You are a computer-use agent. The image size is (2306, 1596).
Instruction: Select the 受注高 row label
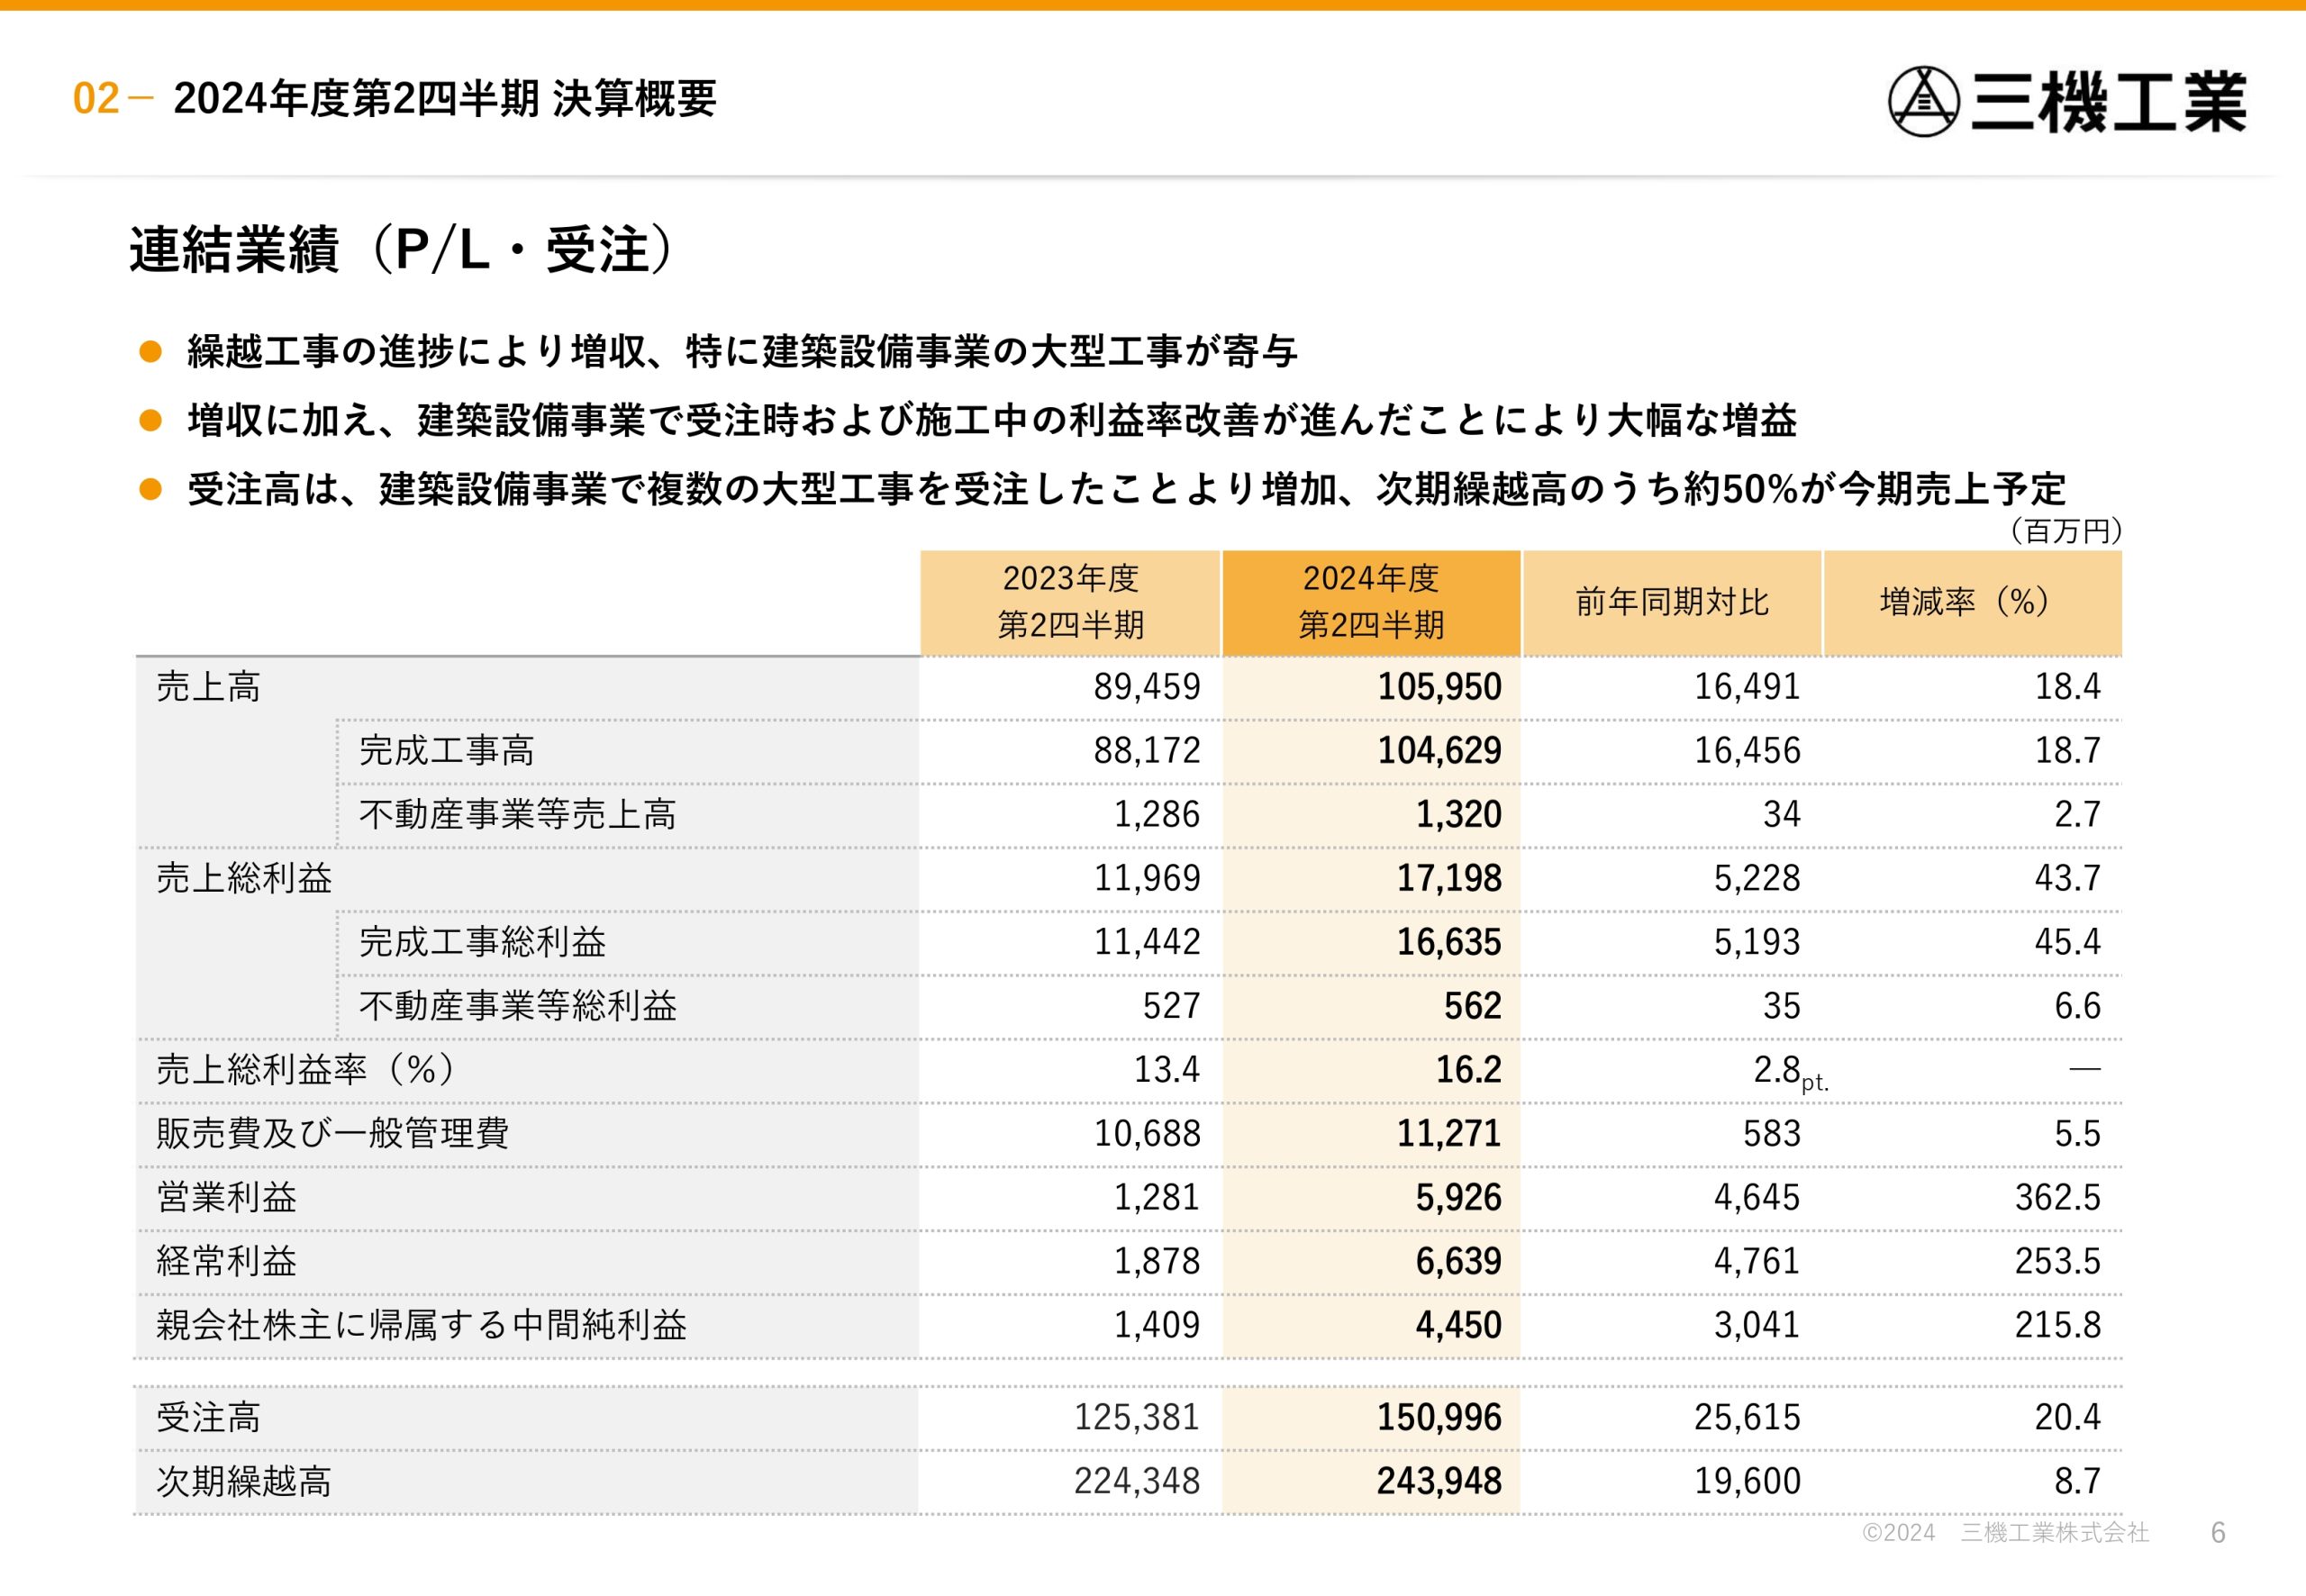[208, 1418]
